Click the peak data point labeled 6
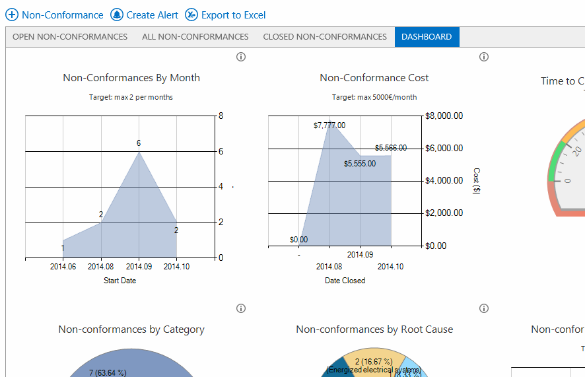Image resolution: width=585 pixels, height=377 pixels. pos(139,152)
